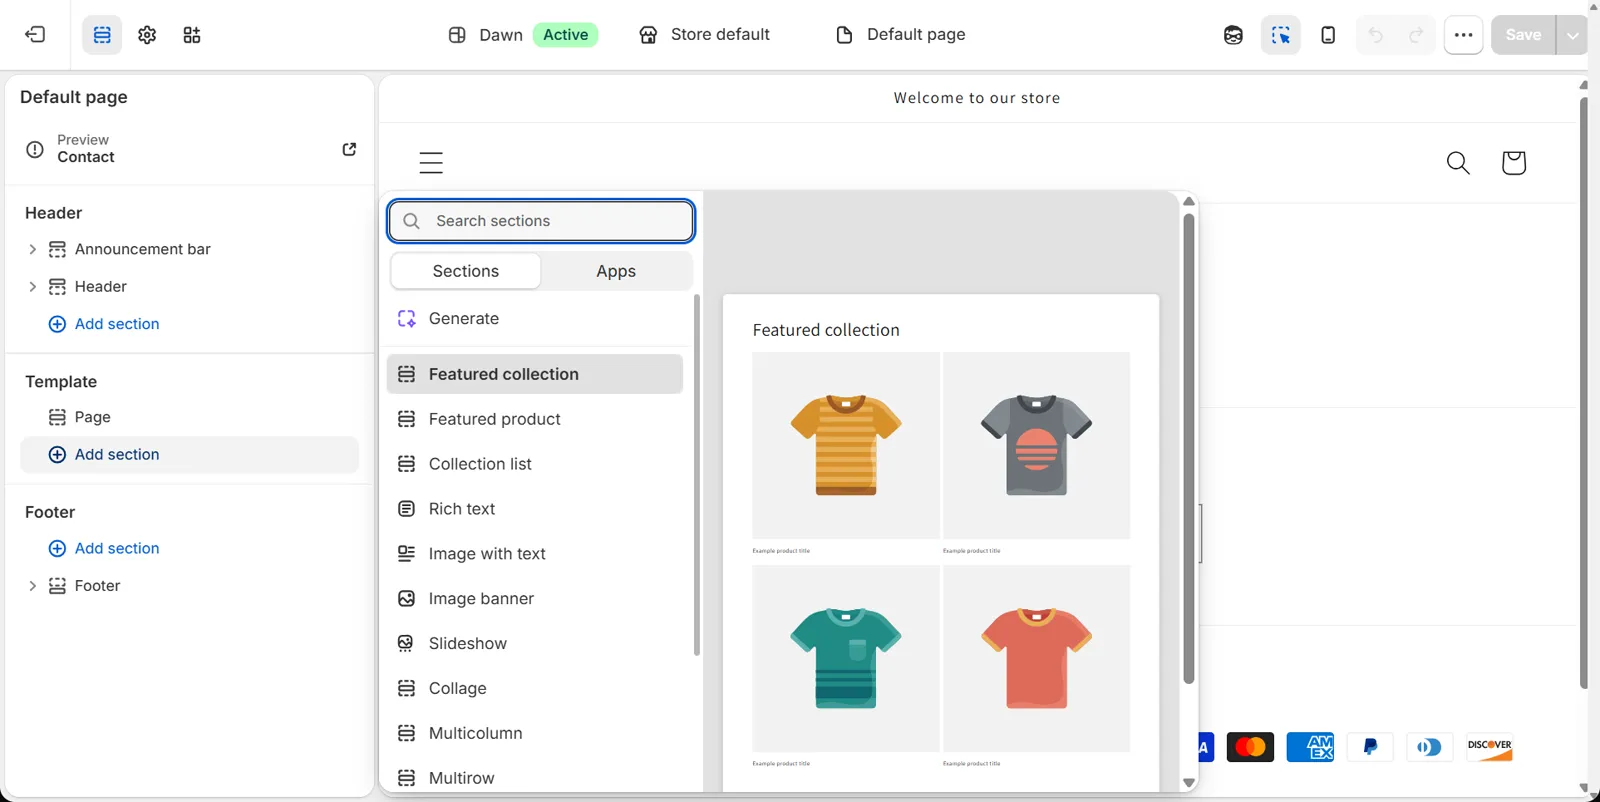Viewport: 1600px width, 802px height.
Task: Select Slideshow section
Action: [x=535, y=644]
